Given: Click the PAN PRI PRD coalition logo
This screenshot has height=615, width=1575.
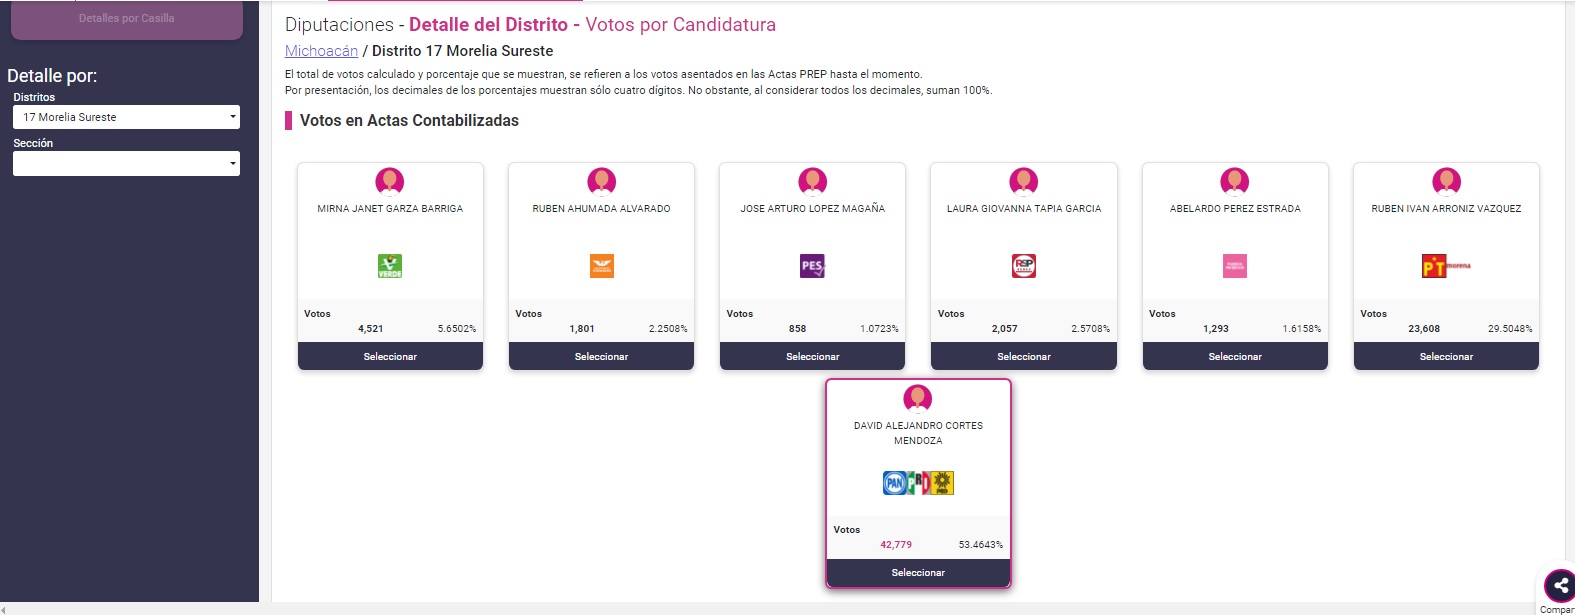Looking at the screenshot, I should (918, 483).
